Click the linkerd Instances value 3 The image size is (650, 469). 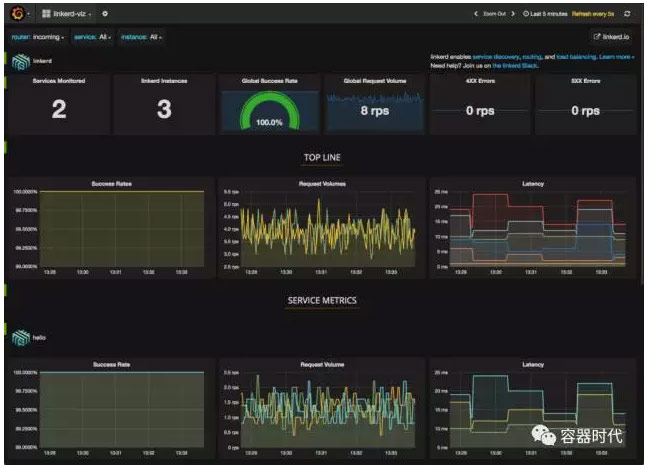(x=164, y=110)
